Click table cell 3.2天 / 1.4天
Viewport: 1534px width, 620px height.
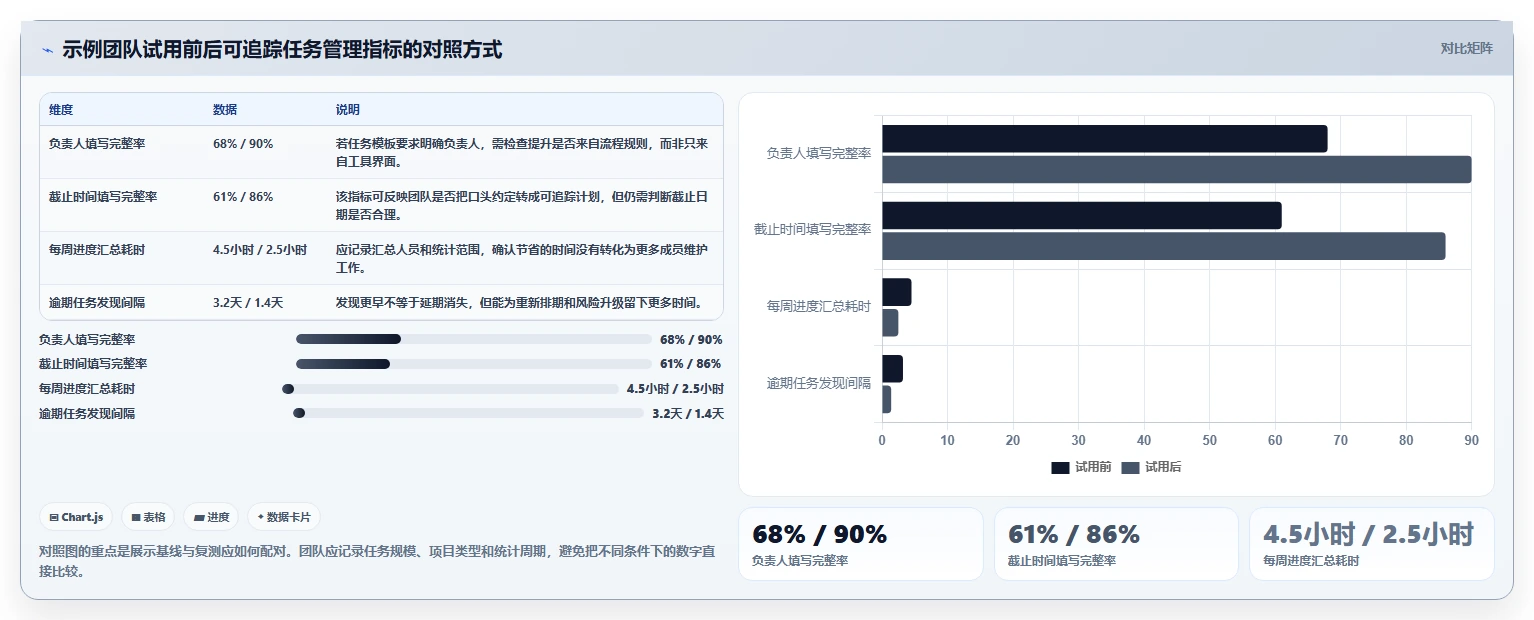click(x=248, y=303)
